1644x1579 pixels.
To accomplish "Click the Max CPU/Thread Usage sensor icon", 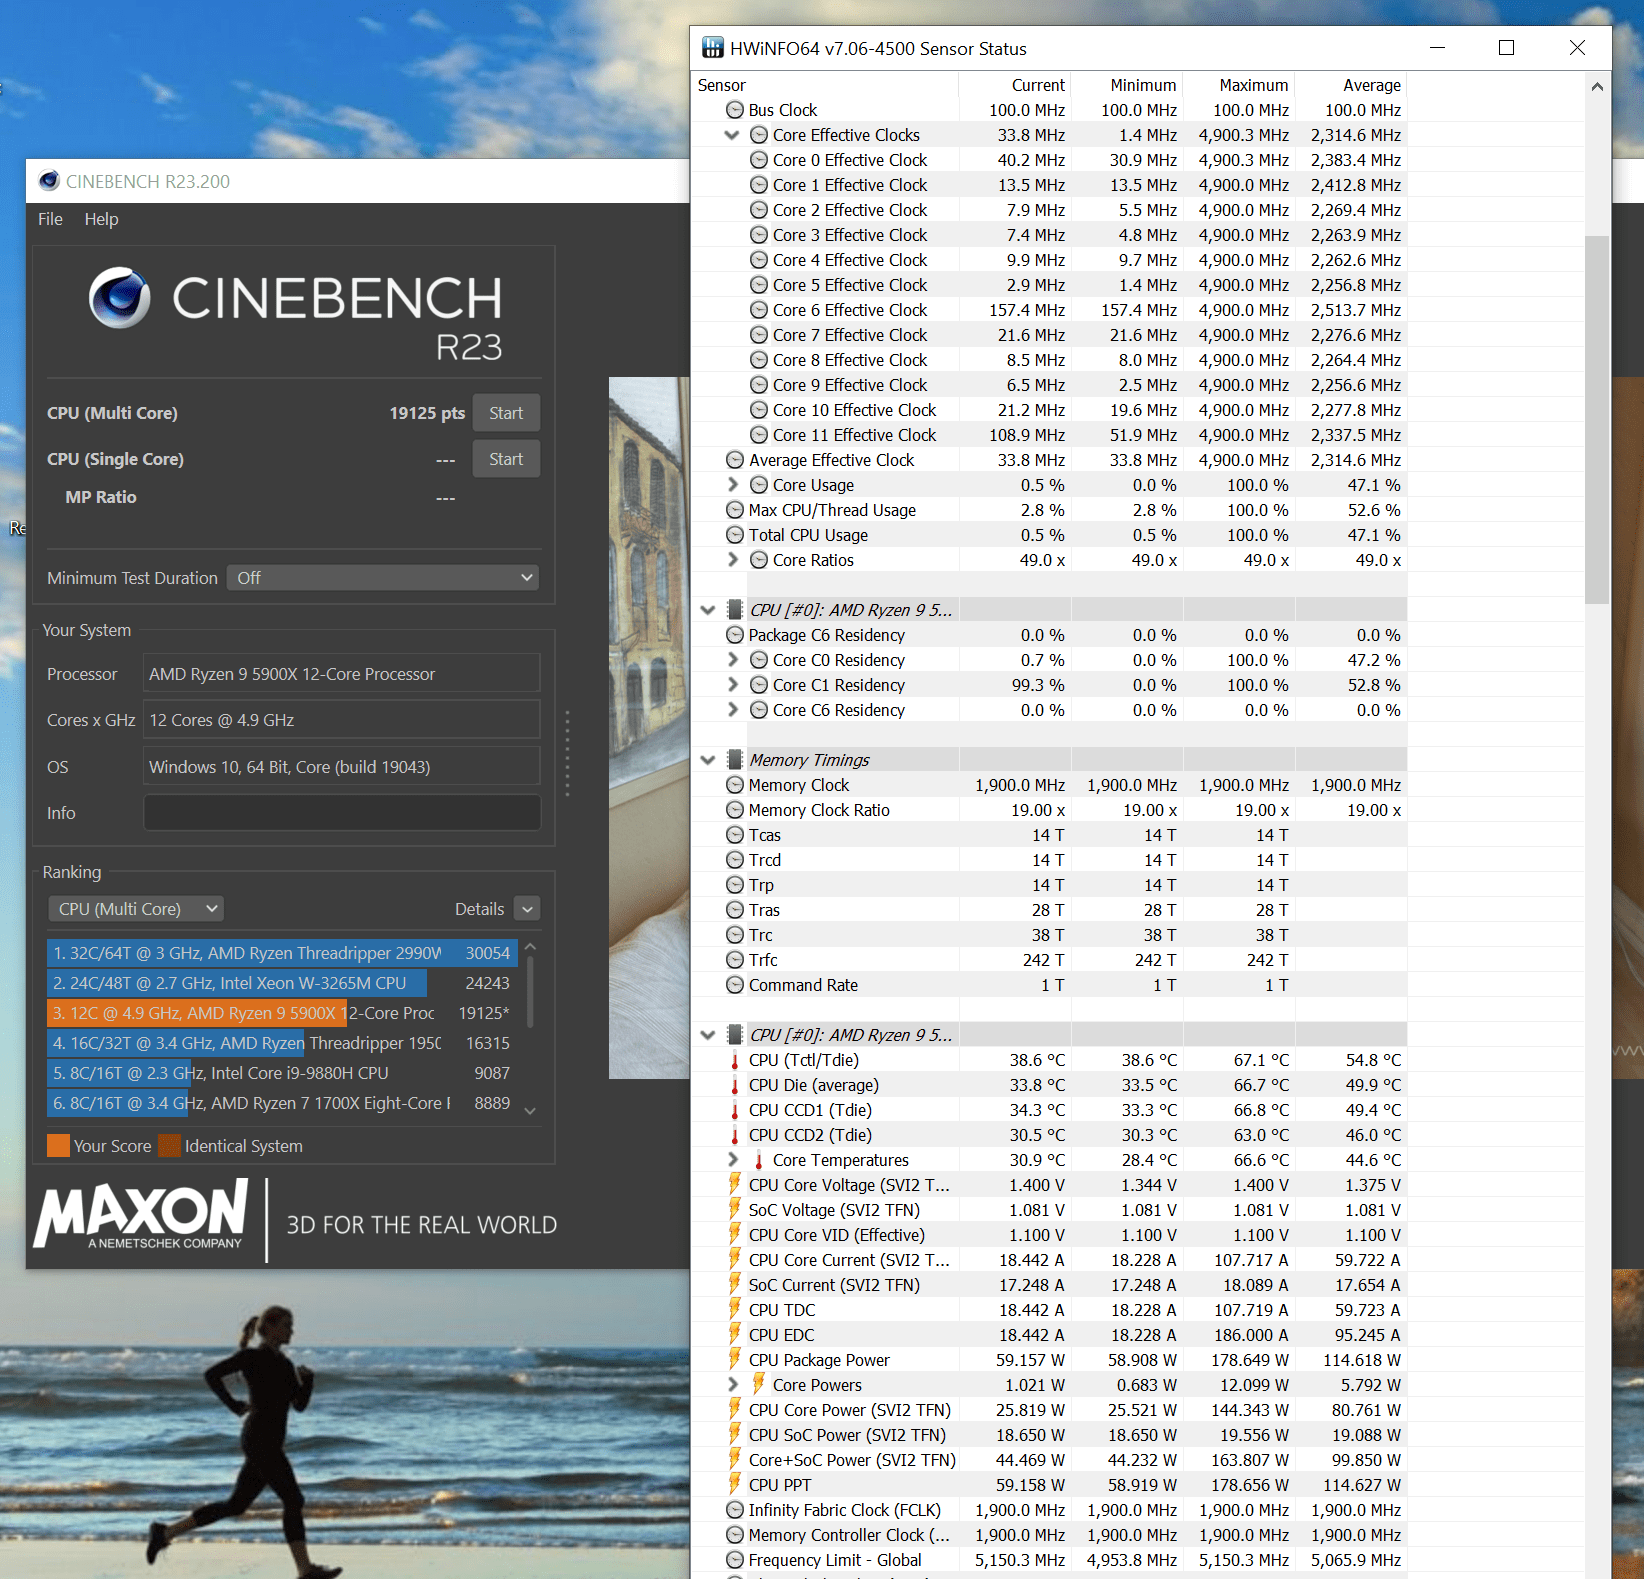I will (735, 510).
